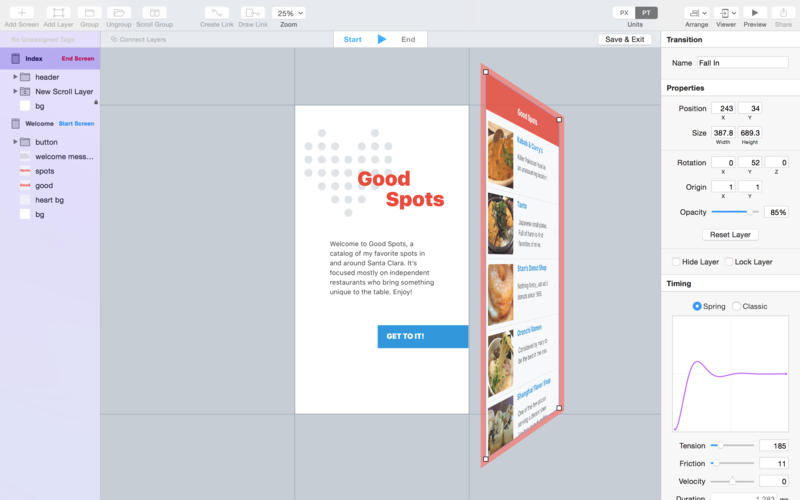Tick the Lock Layer checkbox
Screen dimensions: 800x500
[729, 262]
